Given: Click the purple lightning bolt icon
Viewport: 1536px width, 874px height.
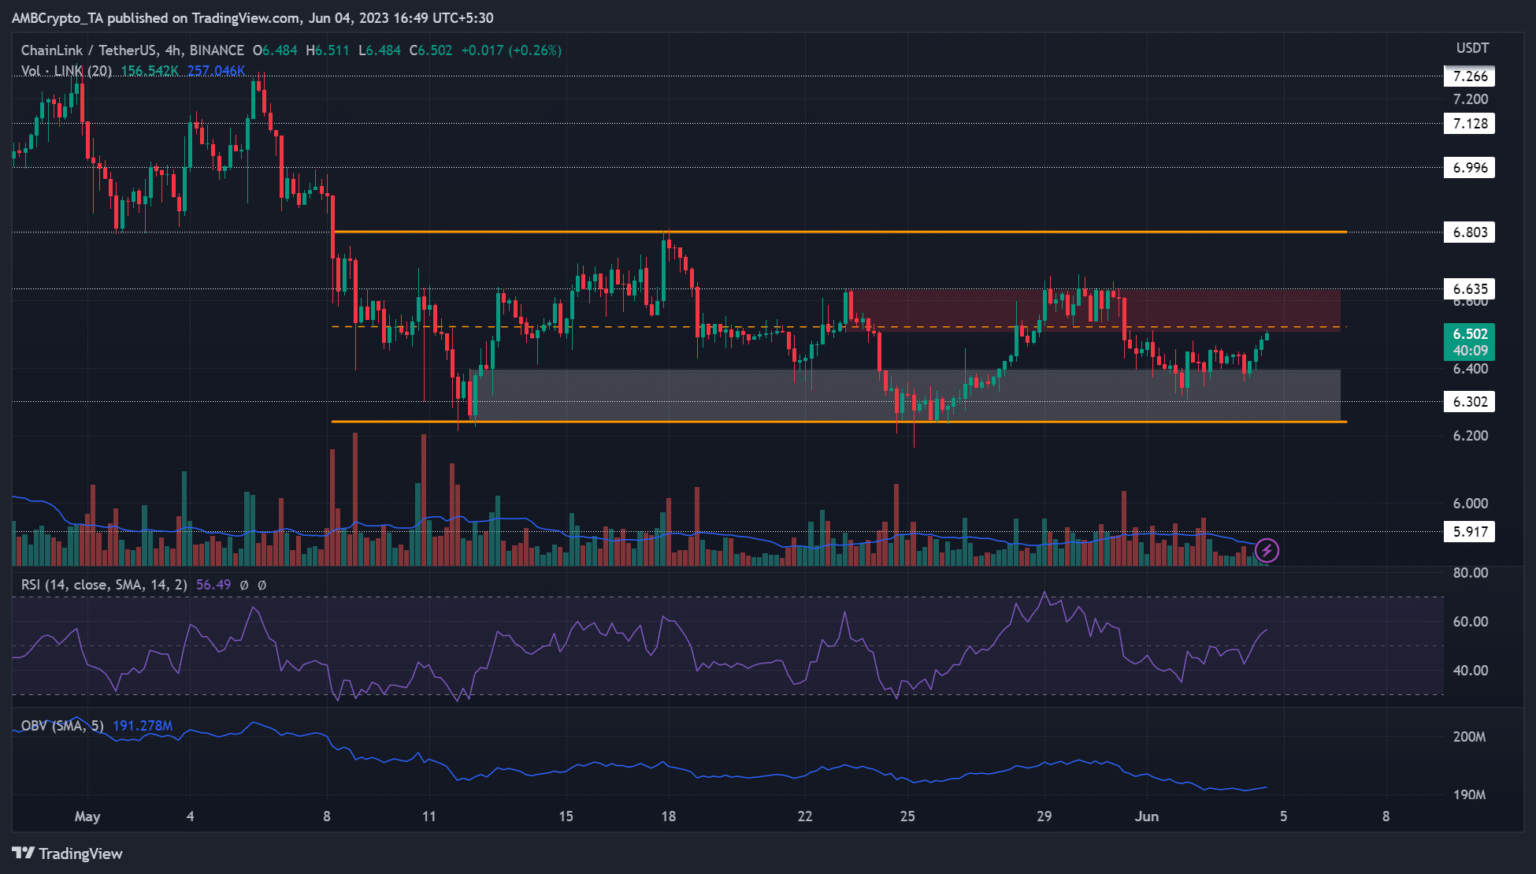Looking at the screenshot, I should point(1267,550).
